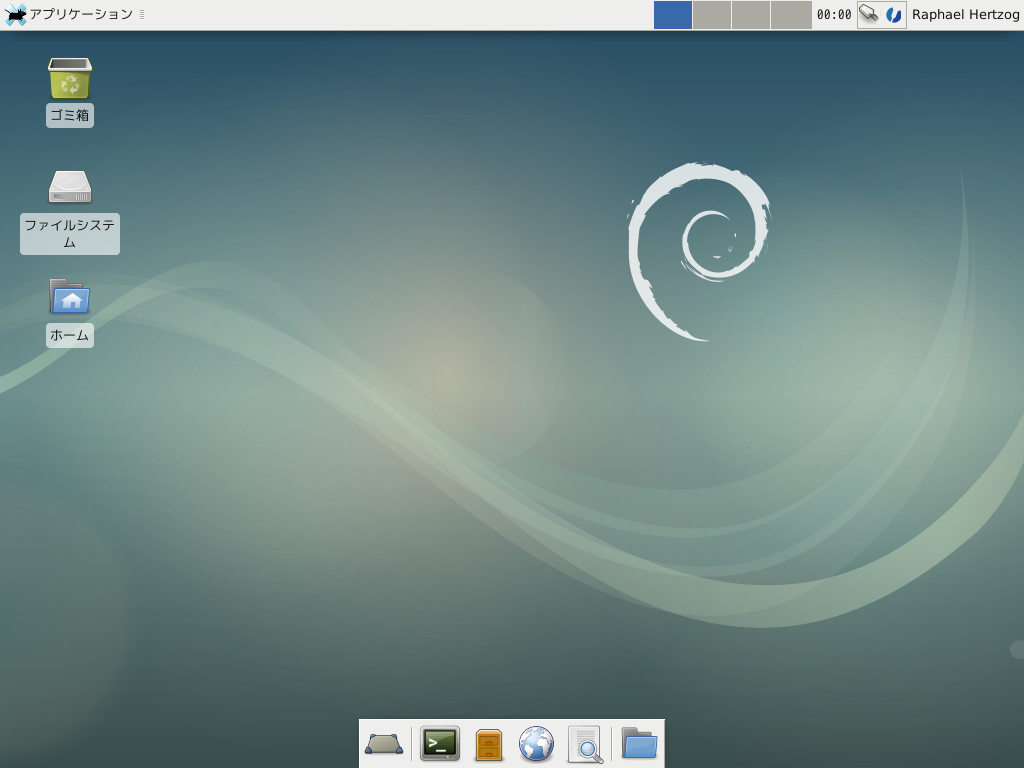Expand the clock showing 00:00
Image resolution: width=1024 pixels, height=768 pixels.
[834, 14]
